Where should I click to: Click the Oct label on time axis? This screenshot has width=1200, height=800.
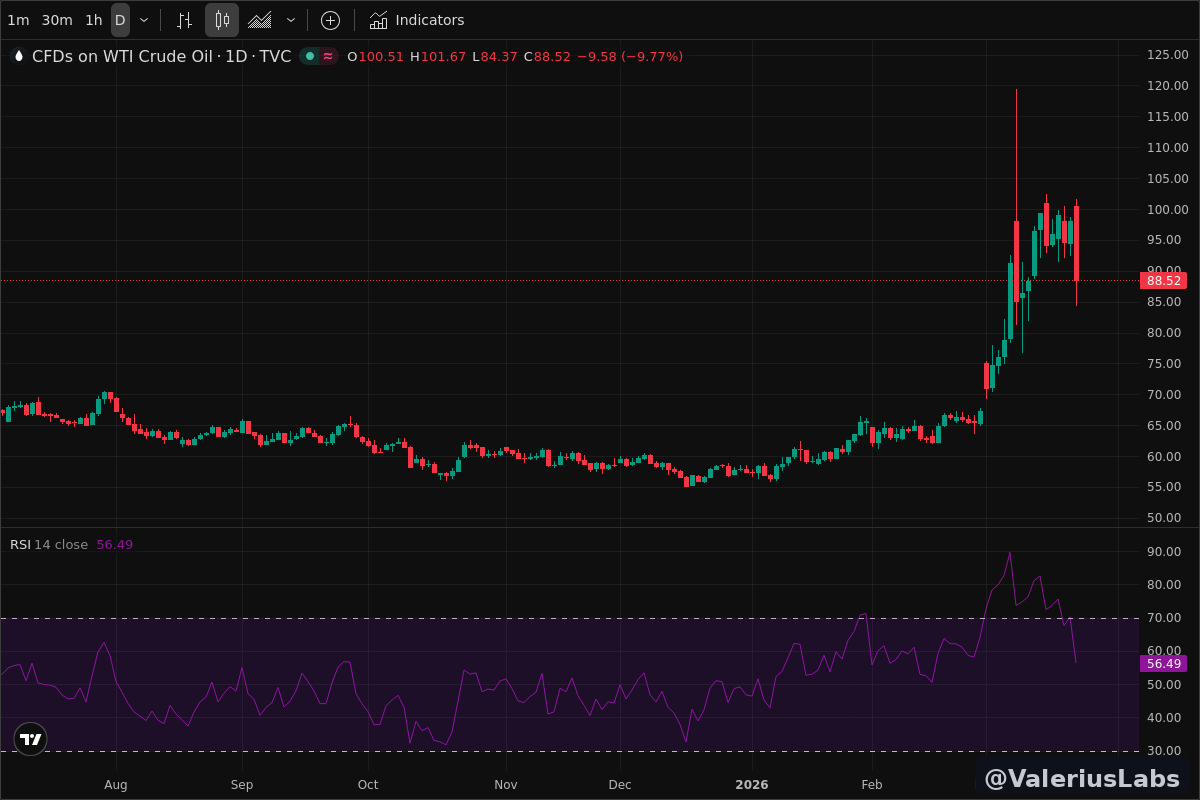(x=368, y=785)
